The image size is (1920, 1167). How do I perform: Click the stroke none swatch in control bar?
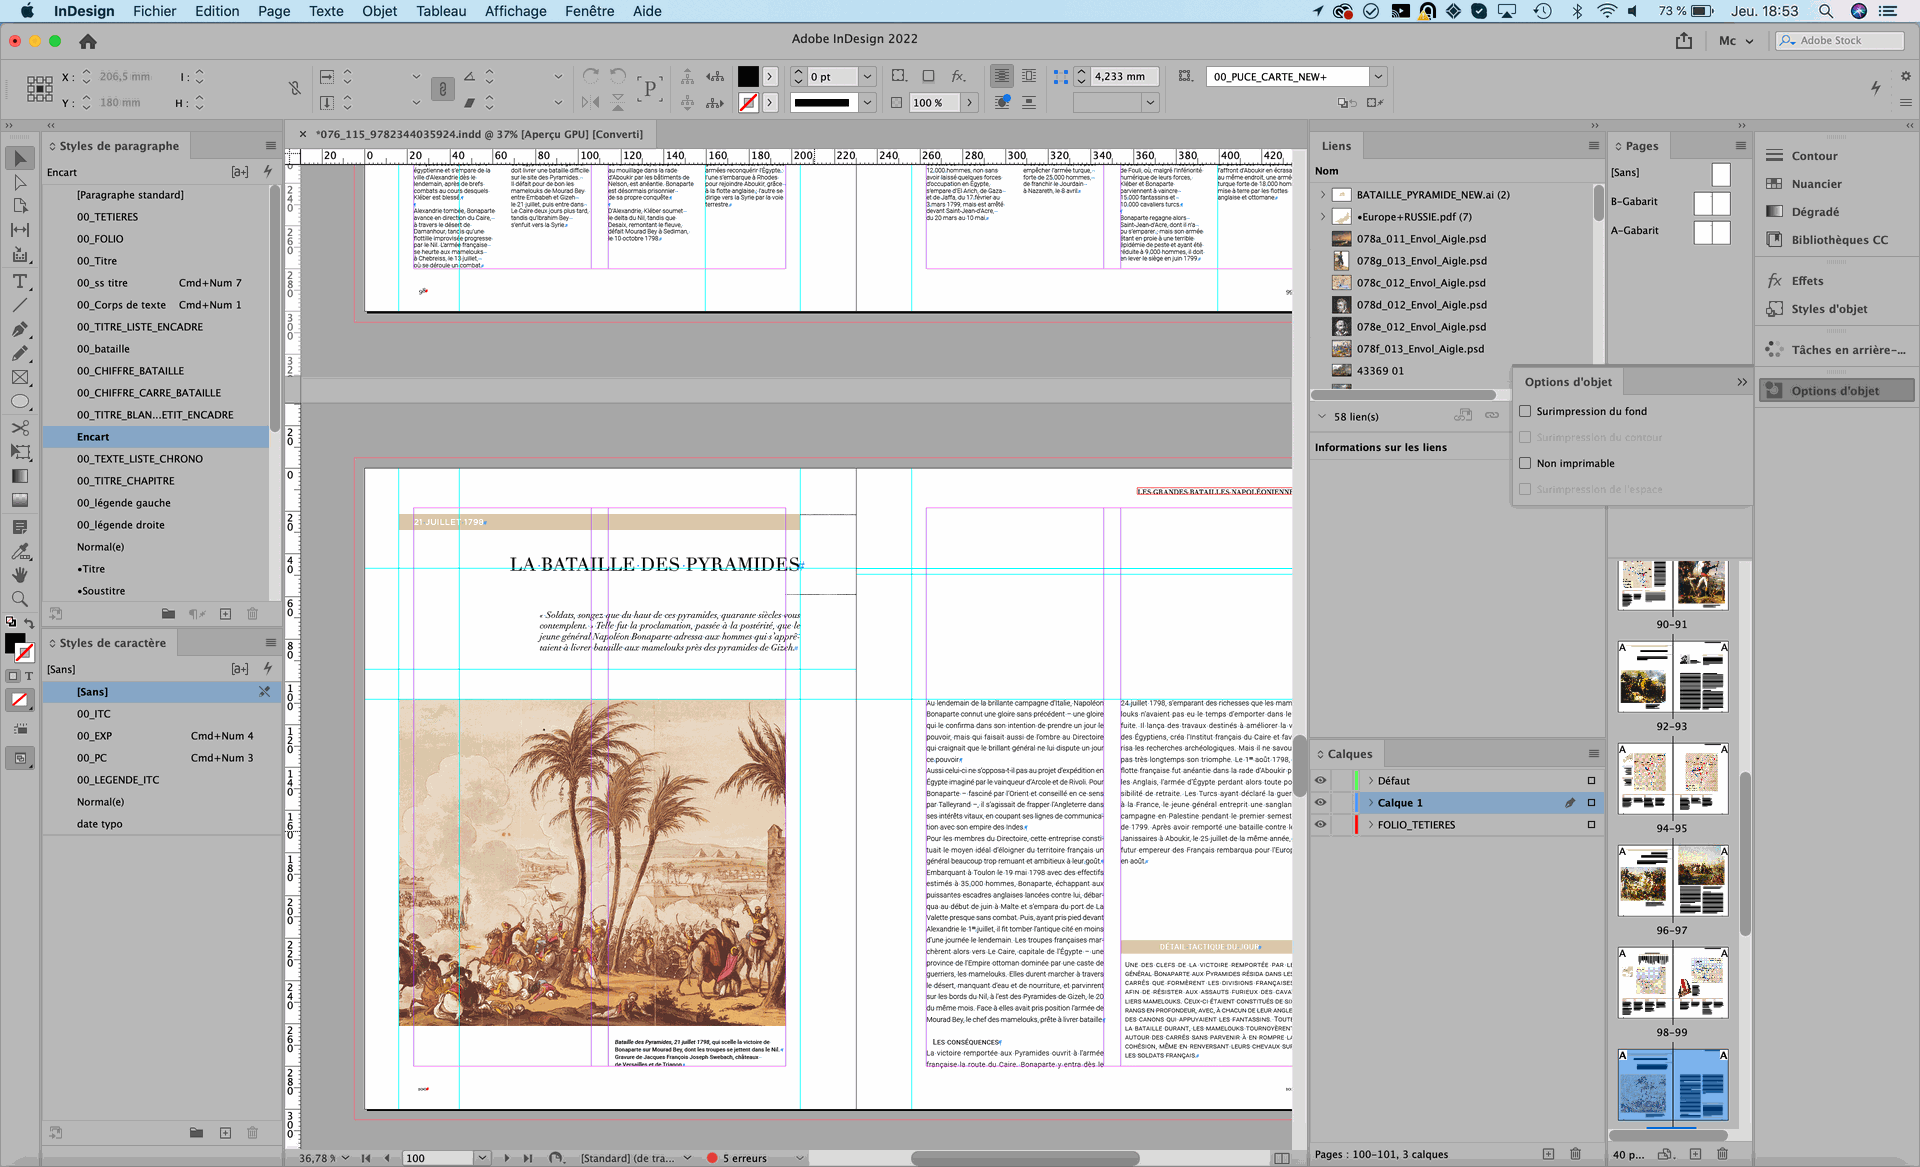(748, 102)
